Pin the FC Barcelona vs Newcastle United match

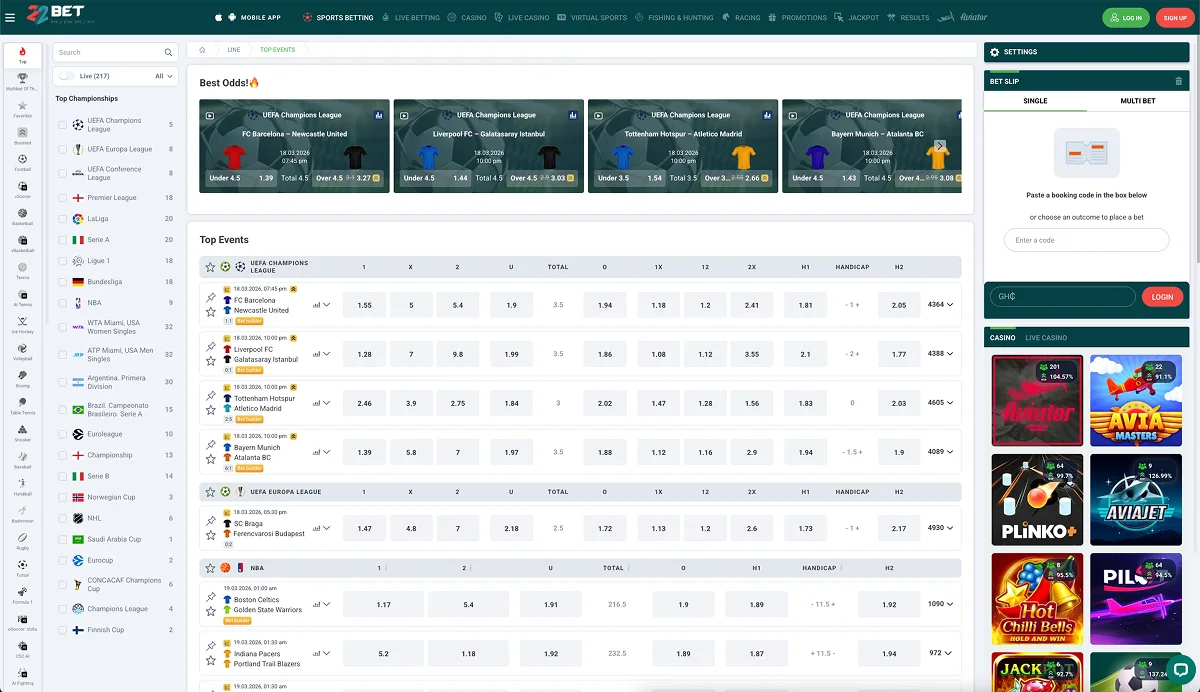pyautogui.click(x=211, y=298)
